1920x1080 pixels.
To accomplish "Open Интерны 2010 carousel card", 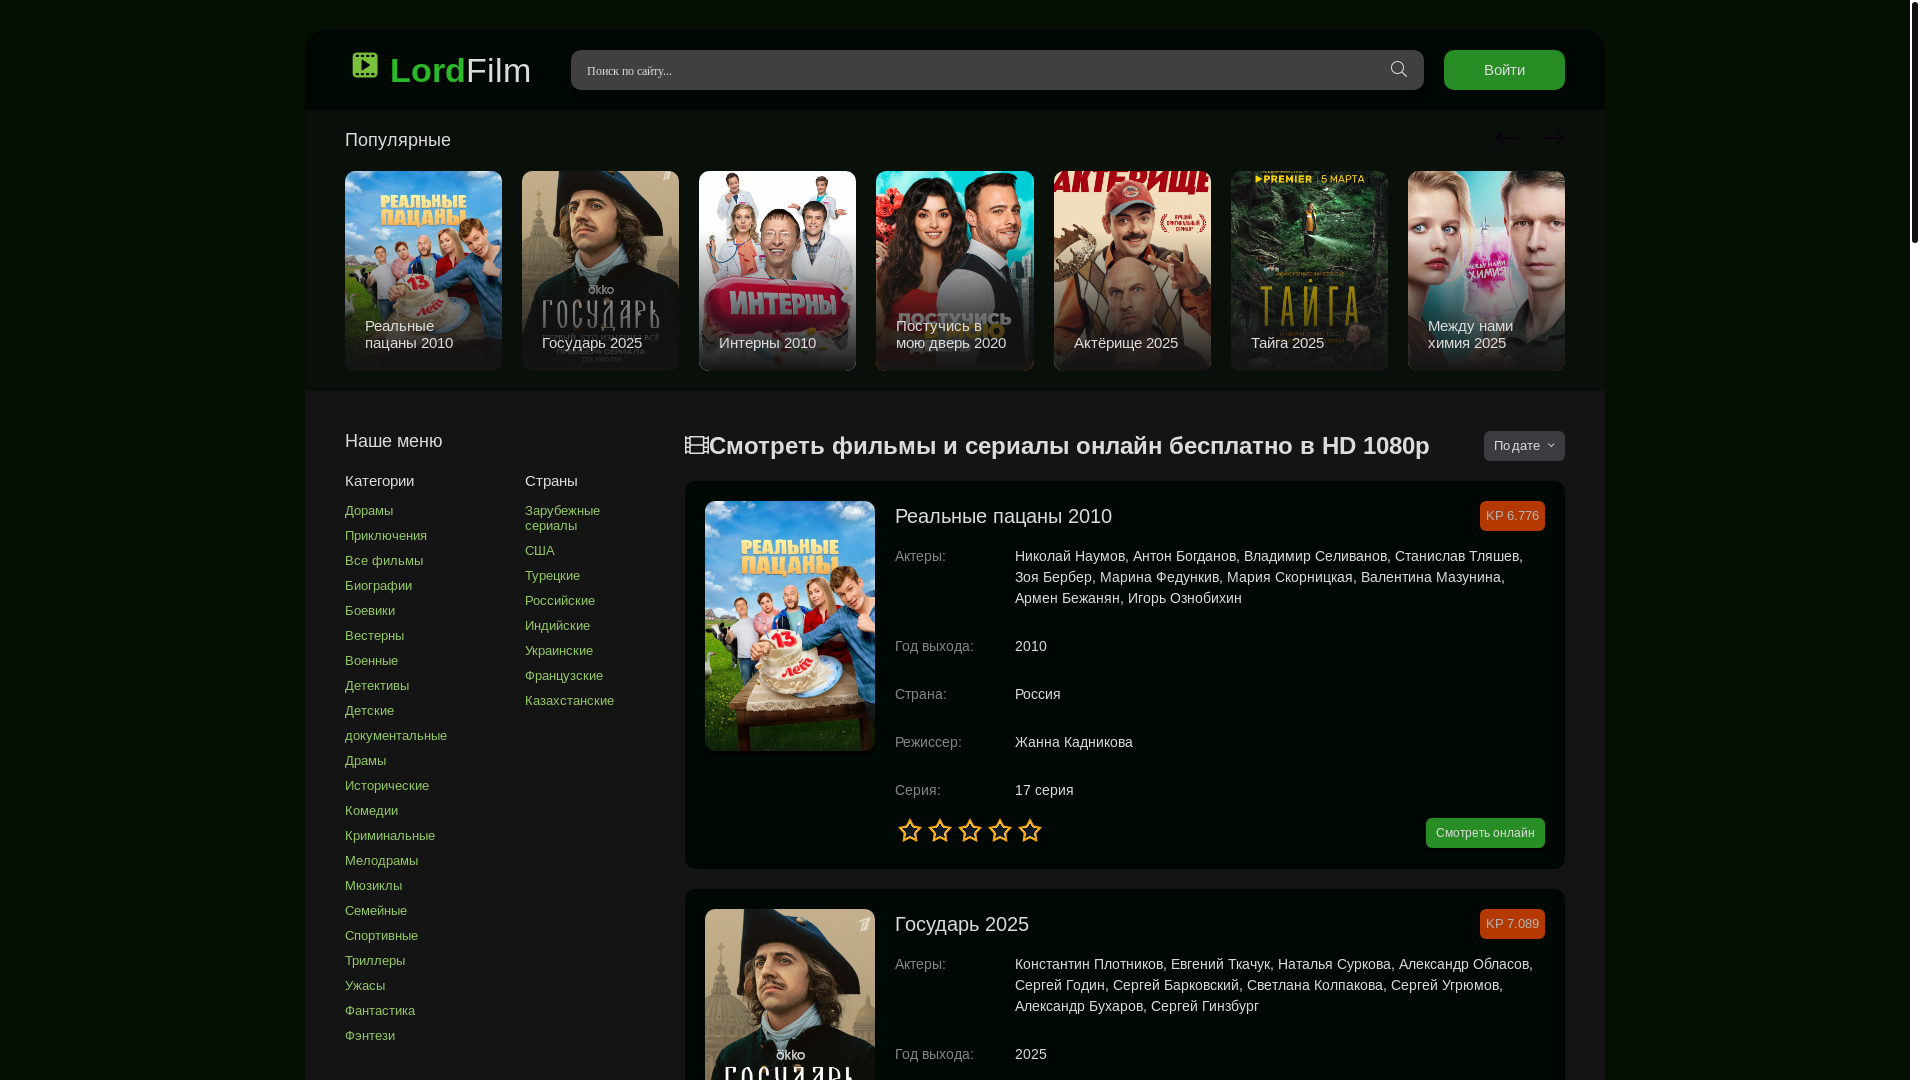I will point(777,271).
